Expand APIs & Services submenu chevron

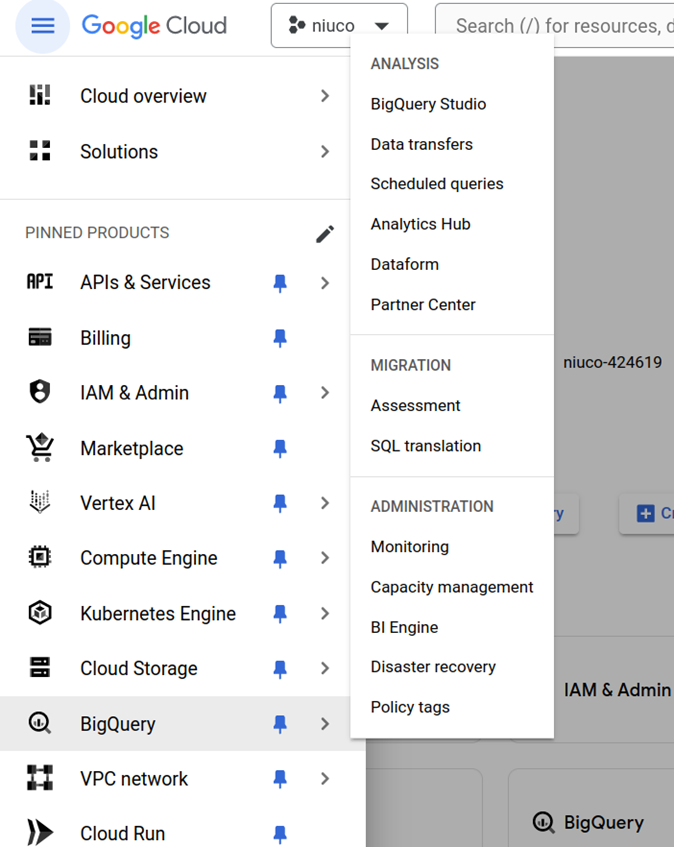click(x=325, y=283)
